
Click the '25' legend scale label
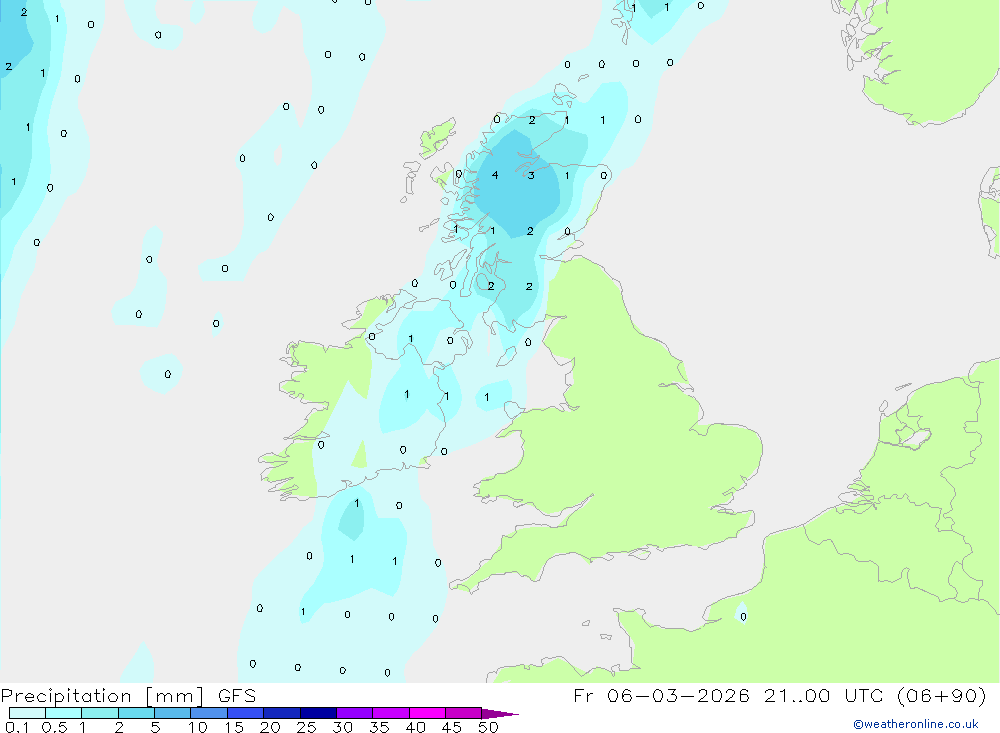coord(307,727)
